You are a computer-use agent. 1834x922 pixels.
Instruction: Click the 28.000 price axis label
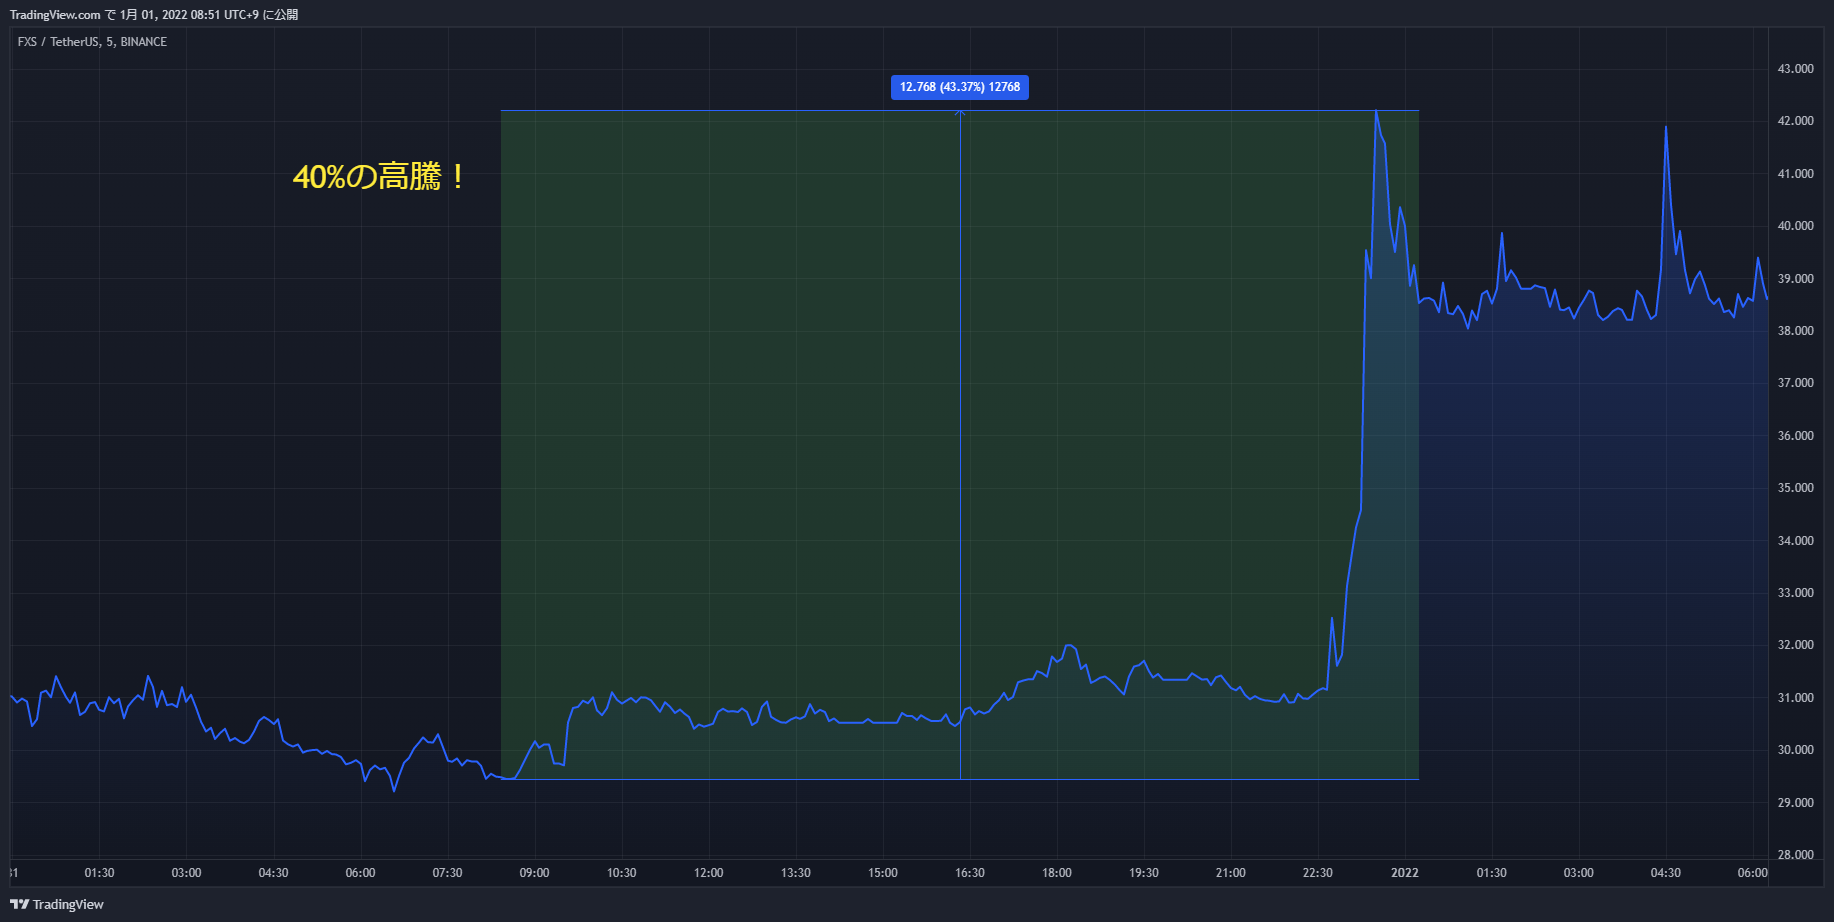(x=1795, y=855)
